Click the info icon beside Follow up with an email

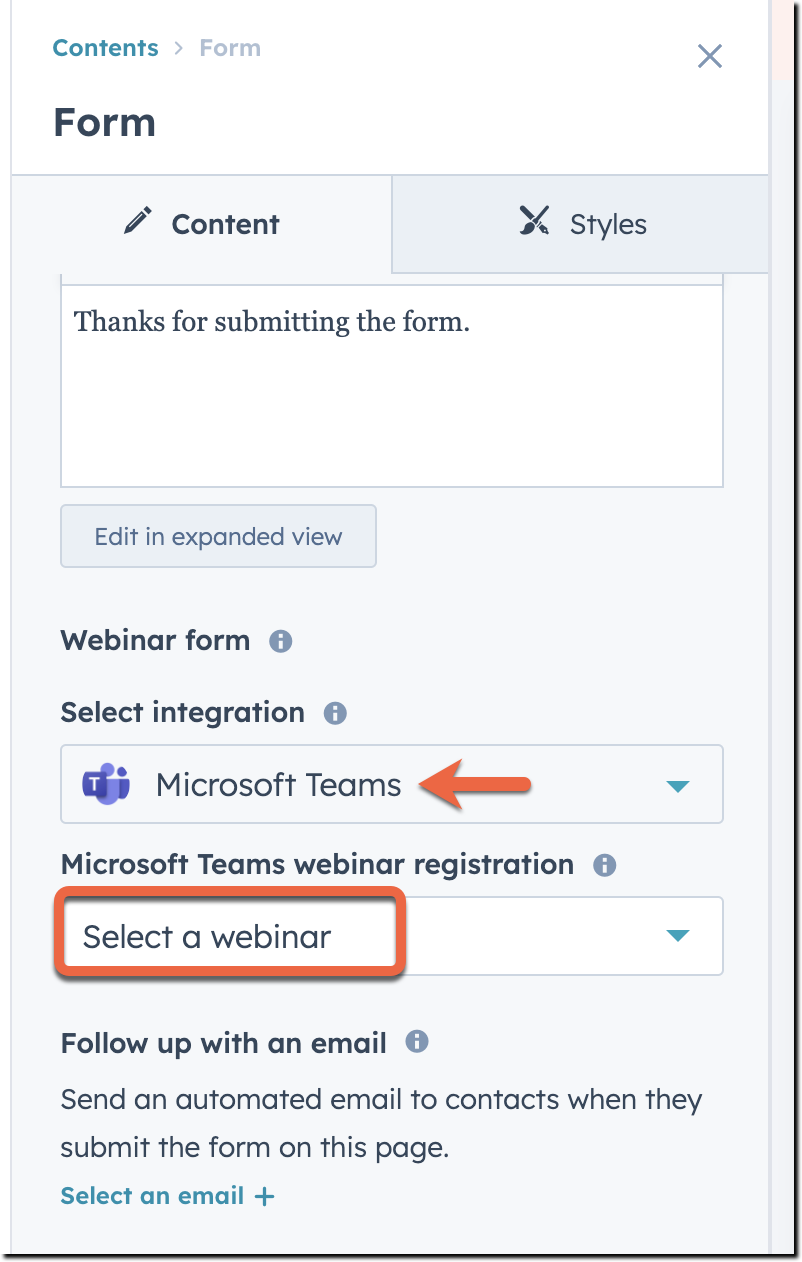point(416,1043)
